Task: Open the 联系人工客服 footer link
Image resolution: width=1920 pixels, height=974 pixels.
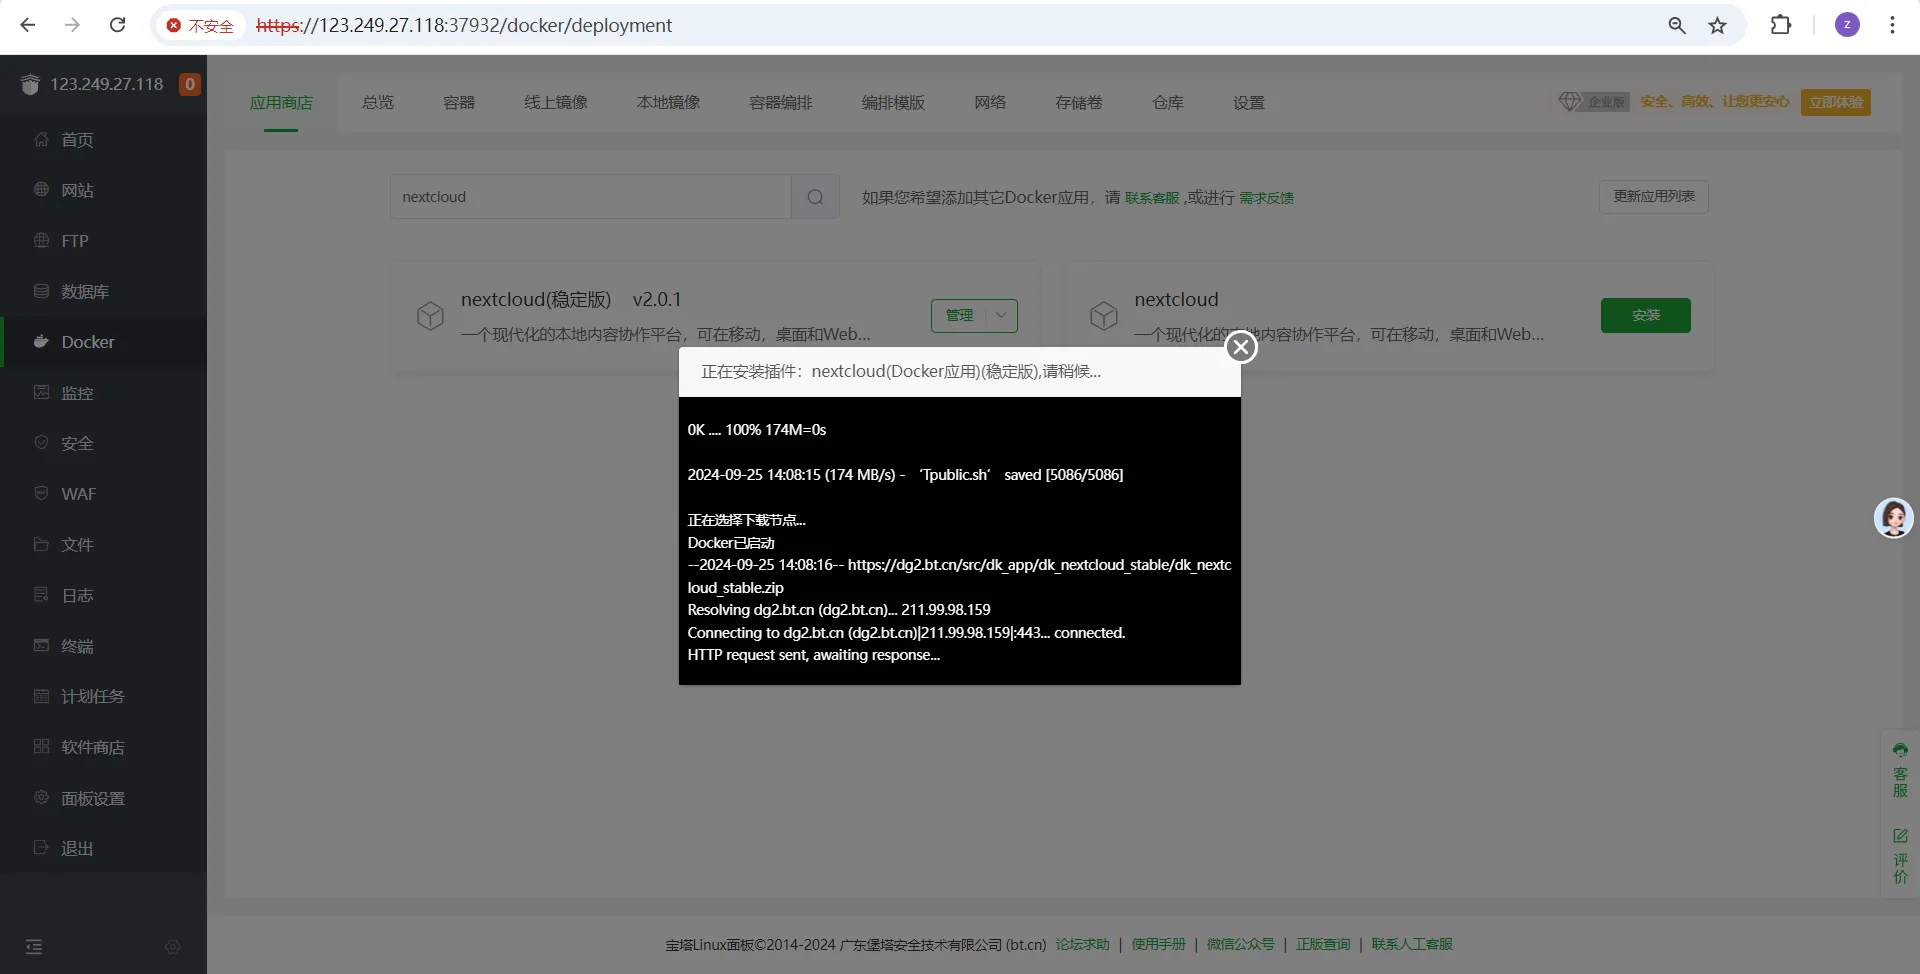Action: click(x=1412, y=944)
